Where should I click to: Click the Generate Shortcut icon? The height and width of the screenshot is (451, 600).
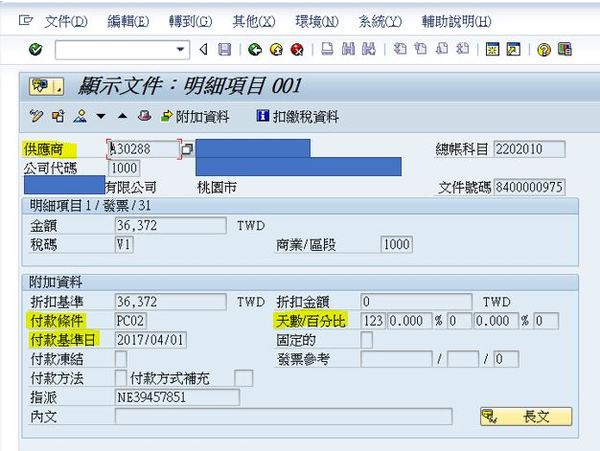(514, 49)
